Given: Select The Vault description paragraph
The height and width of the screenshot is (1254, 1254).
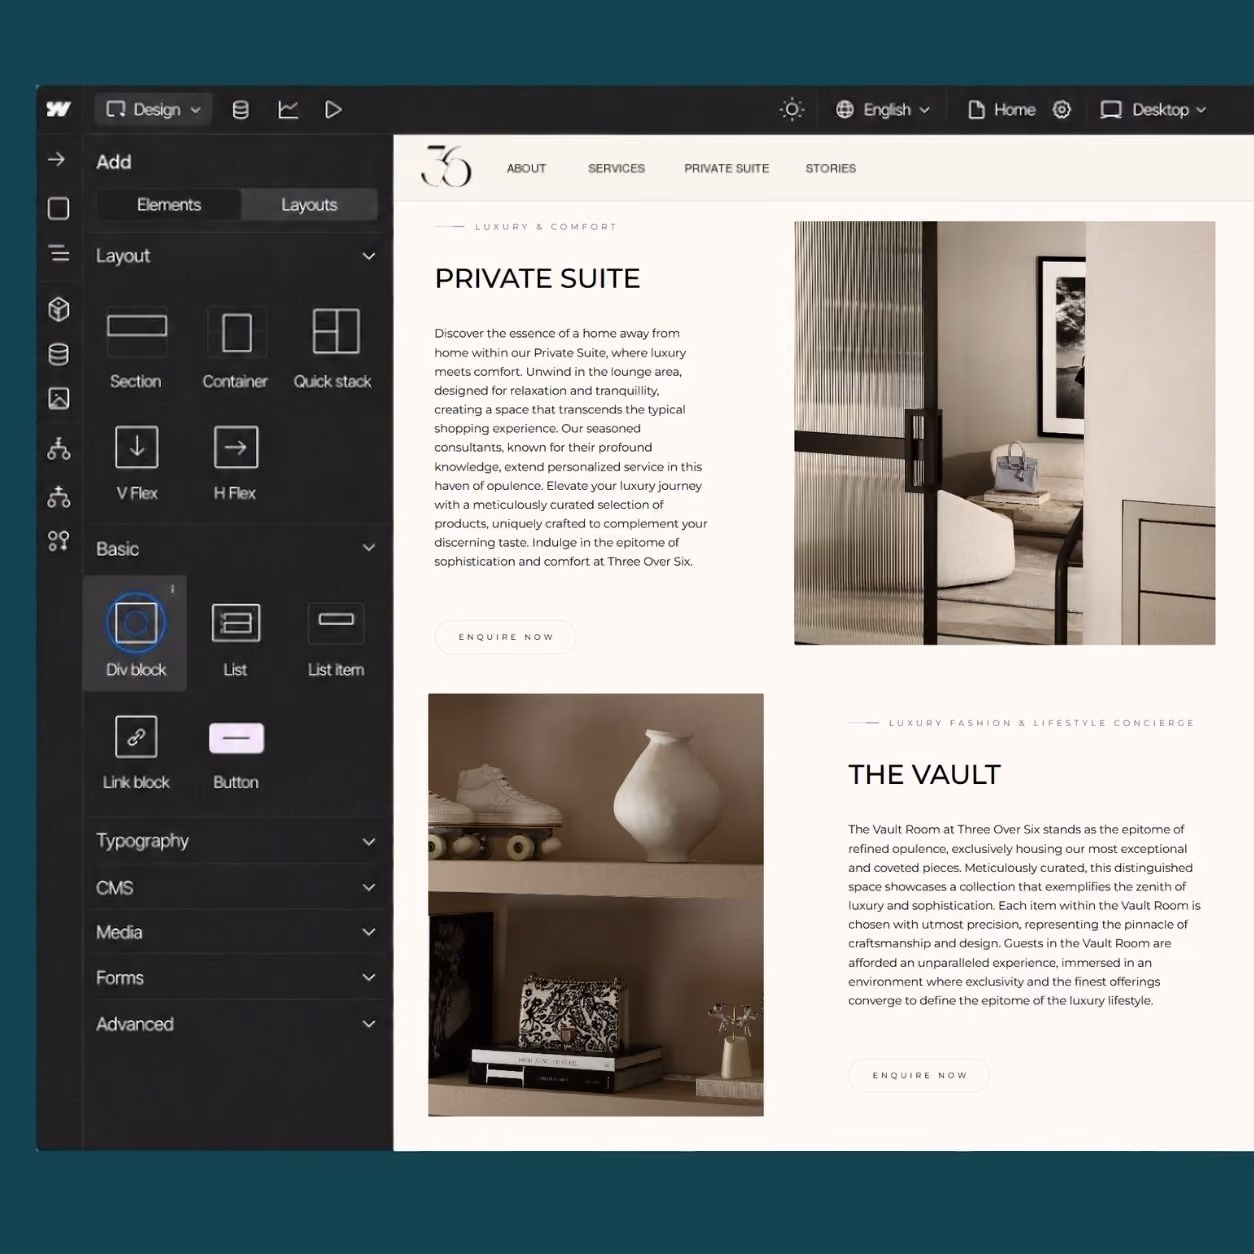Looking at the screenshot, I should tap(1024, 914).
